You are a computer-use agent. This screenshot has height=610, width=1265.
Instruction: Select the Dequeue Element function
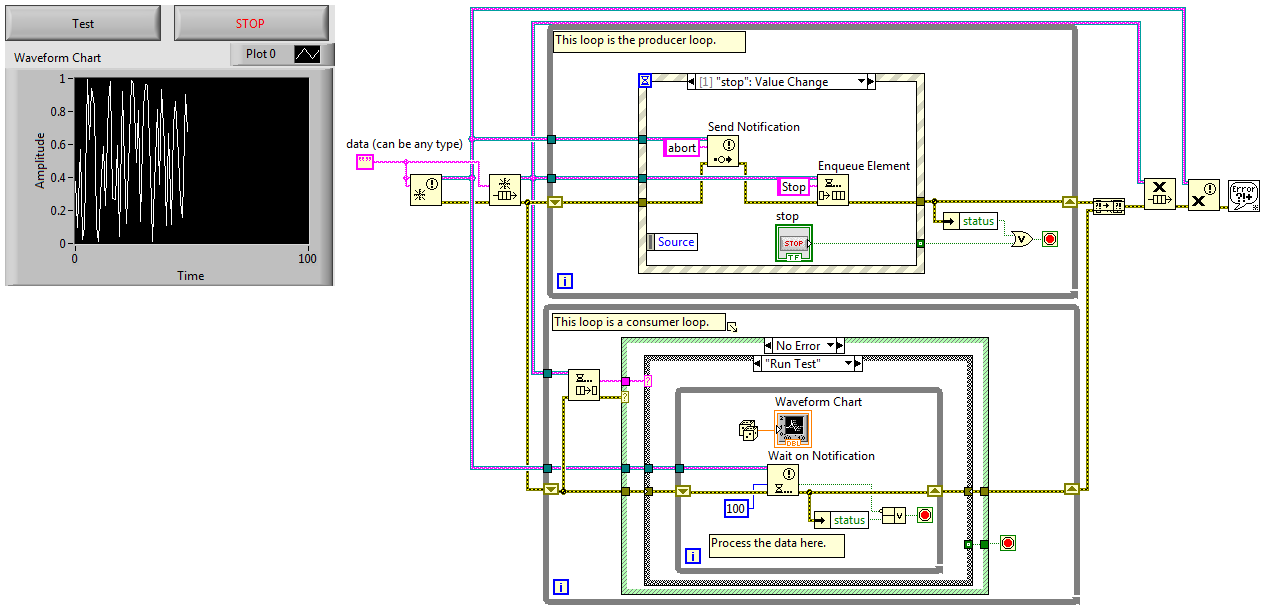pos(583,384)
